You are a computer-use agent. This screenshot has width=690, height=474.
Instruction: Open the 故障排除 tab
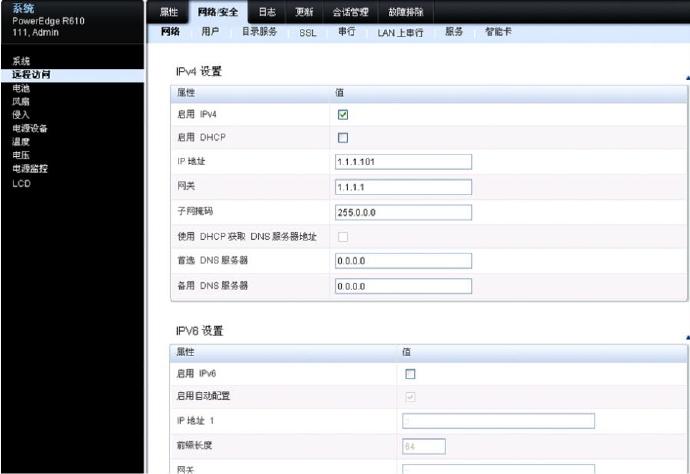pos(406,12)
